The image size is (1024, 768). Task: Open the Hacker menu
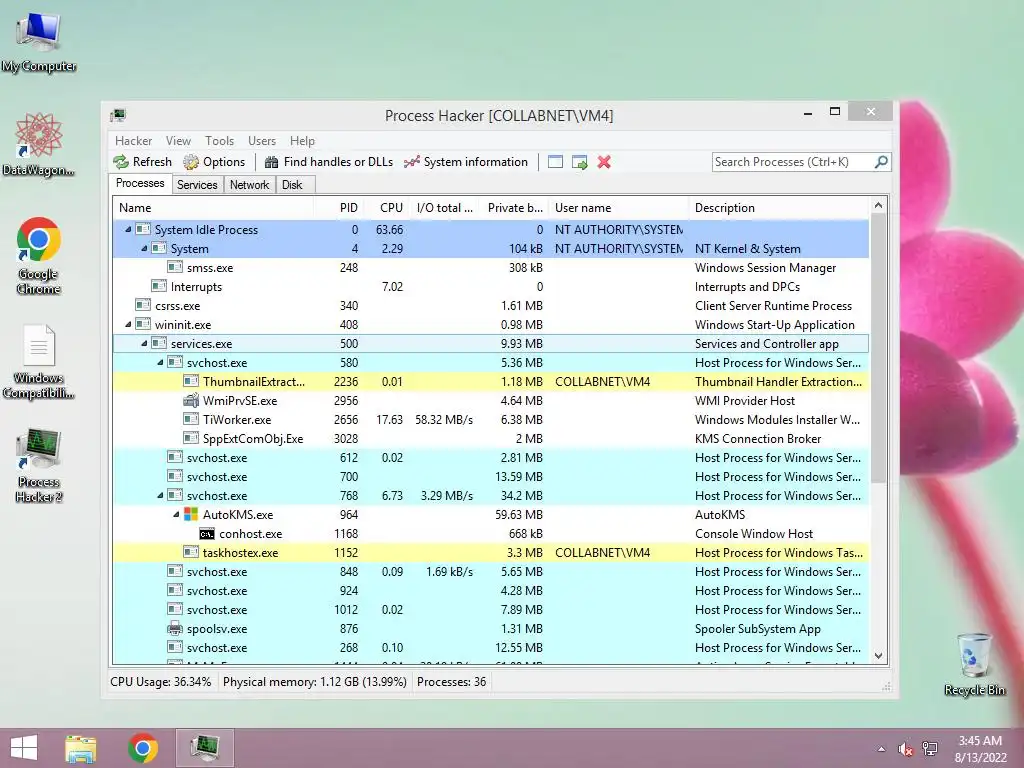(133, 140)
